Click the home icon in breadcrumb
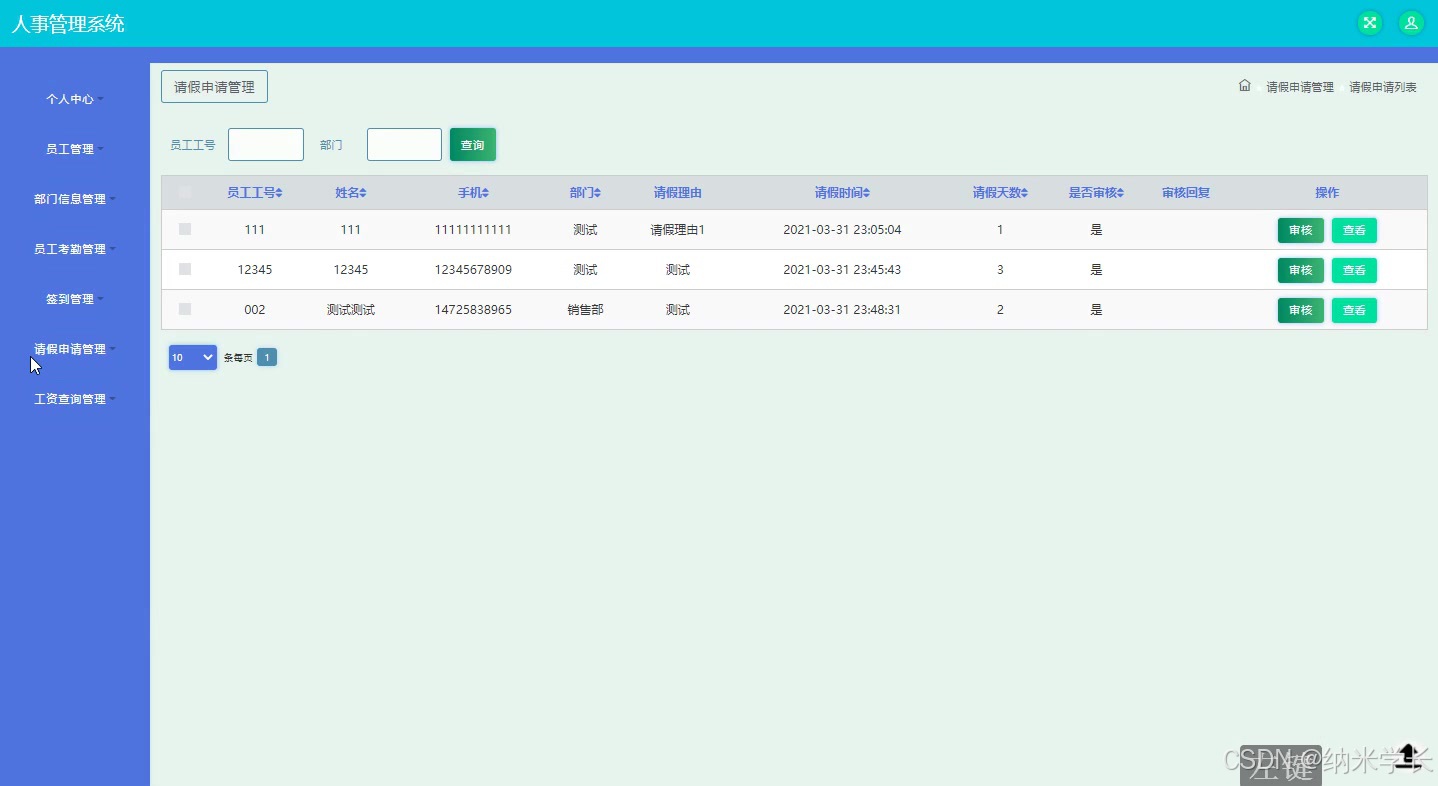1438x786 pixels. [x=1245, y=86]
